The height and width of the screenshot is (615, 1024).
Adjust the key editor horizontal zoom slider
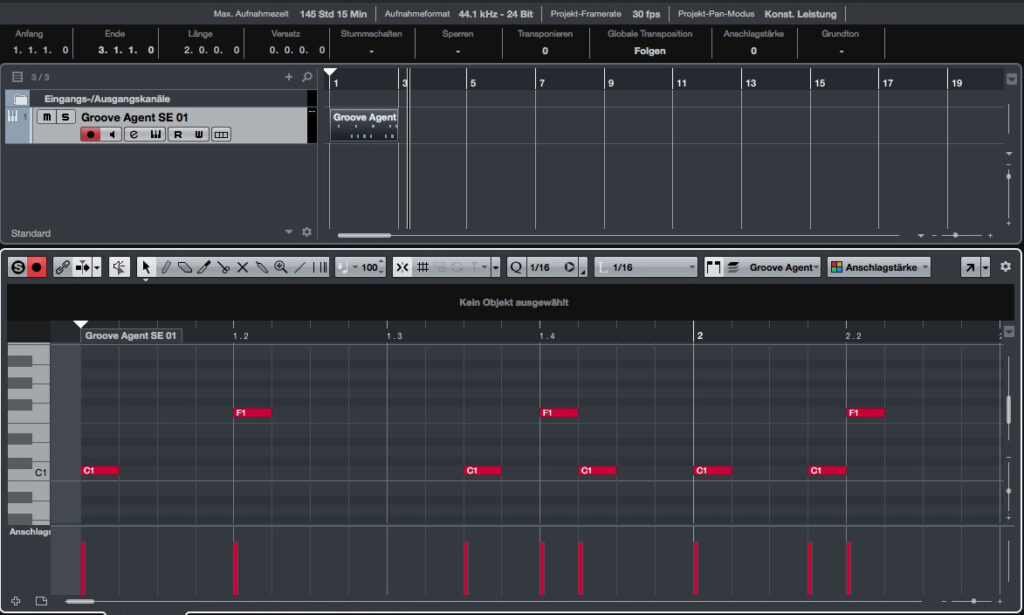[x=973, y=601]
